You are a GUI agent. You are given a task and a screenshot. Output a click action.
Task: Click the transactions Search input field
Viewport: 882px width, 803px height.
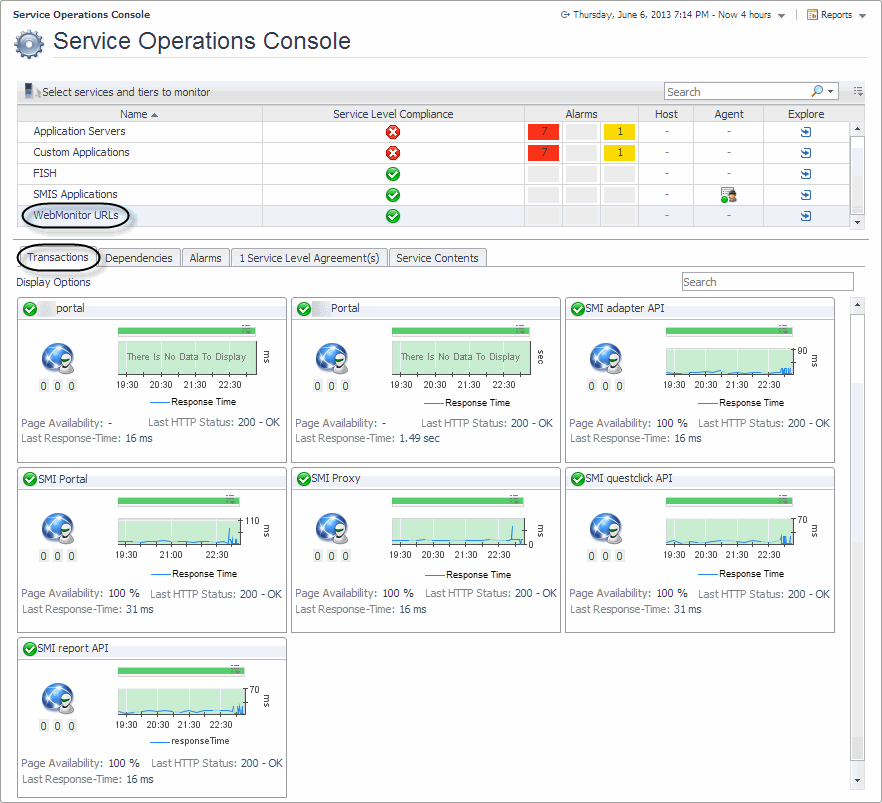click(767, 282)
